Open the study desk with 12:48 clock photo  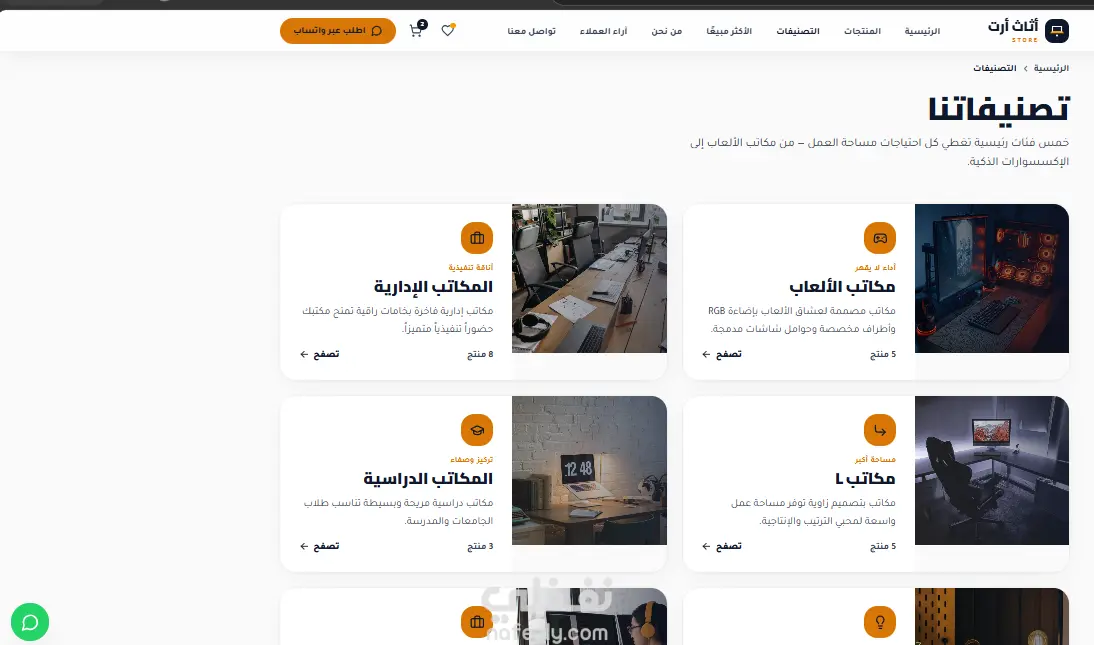(590, 470)
